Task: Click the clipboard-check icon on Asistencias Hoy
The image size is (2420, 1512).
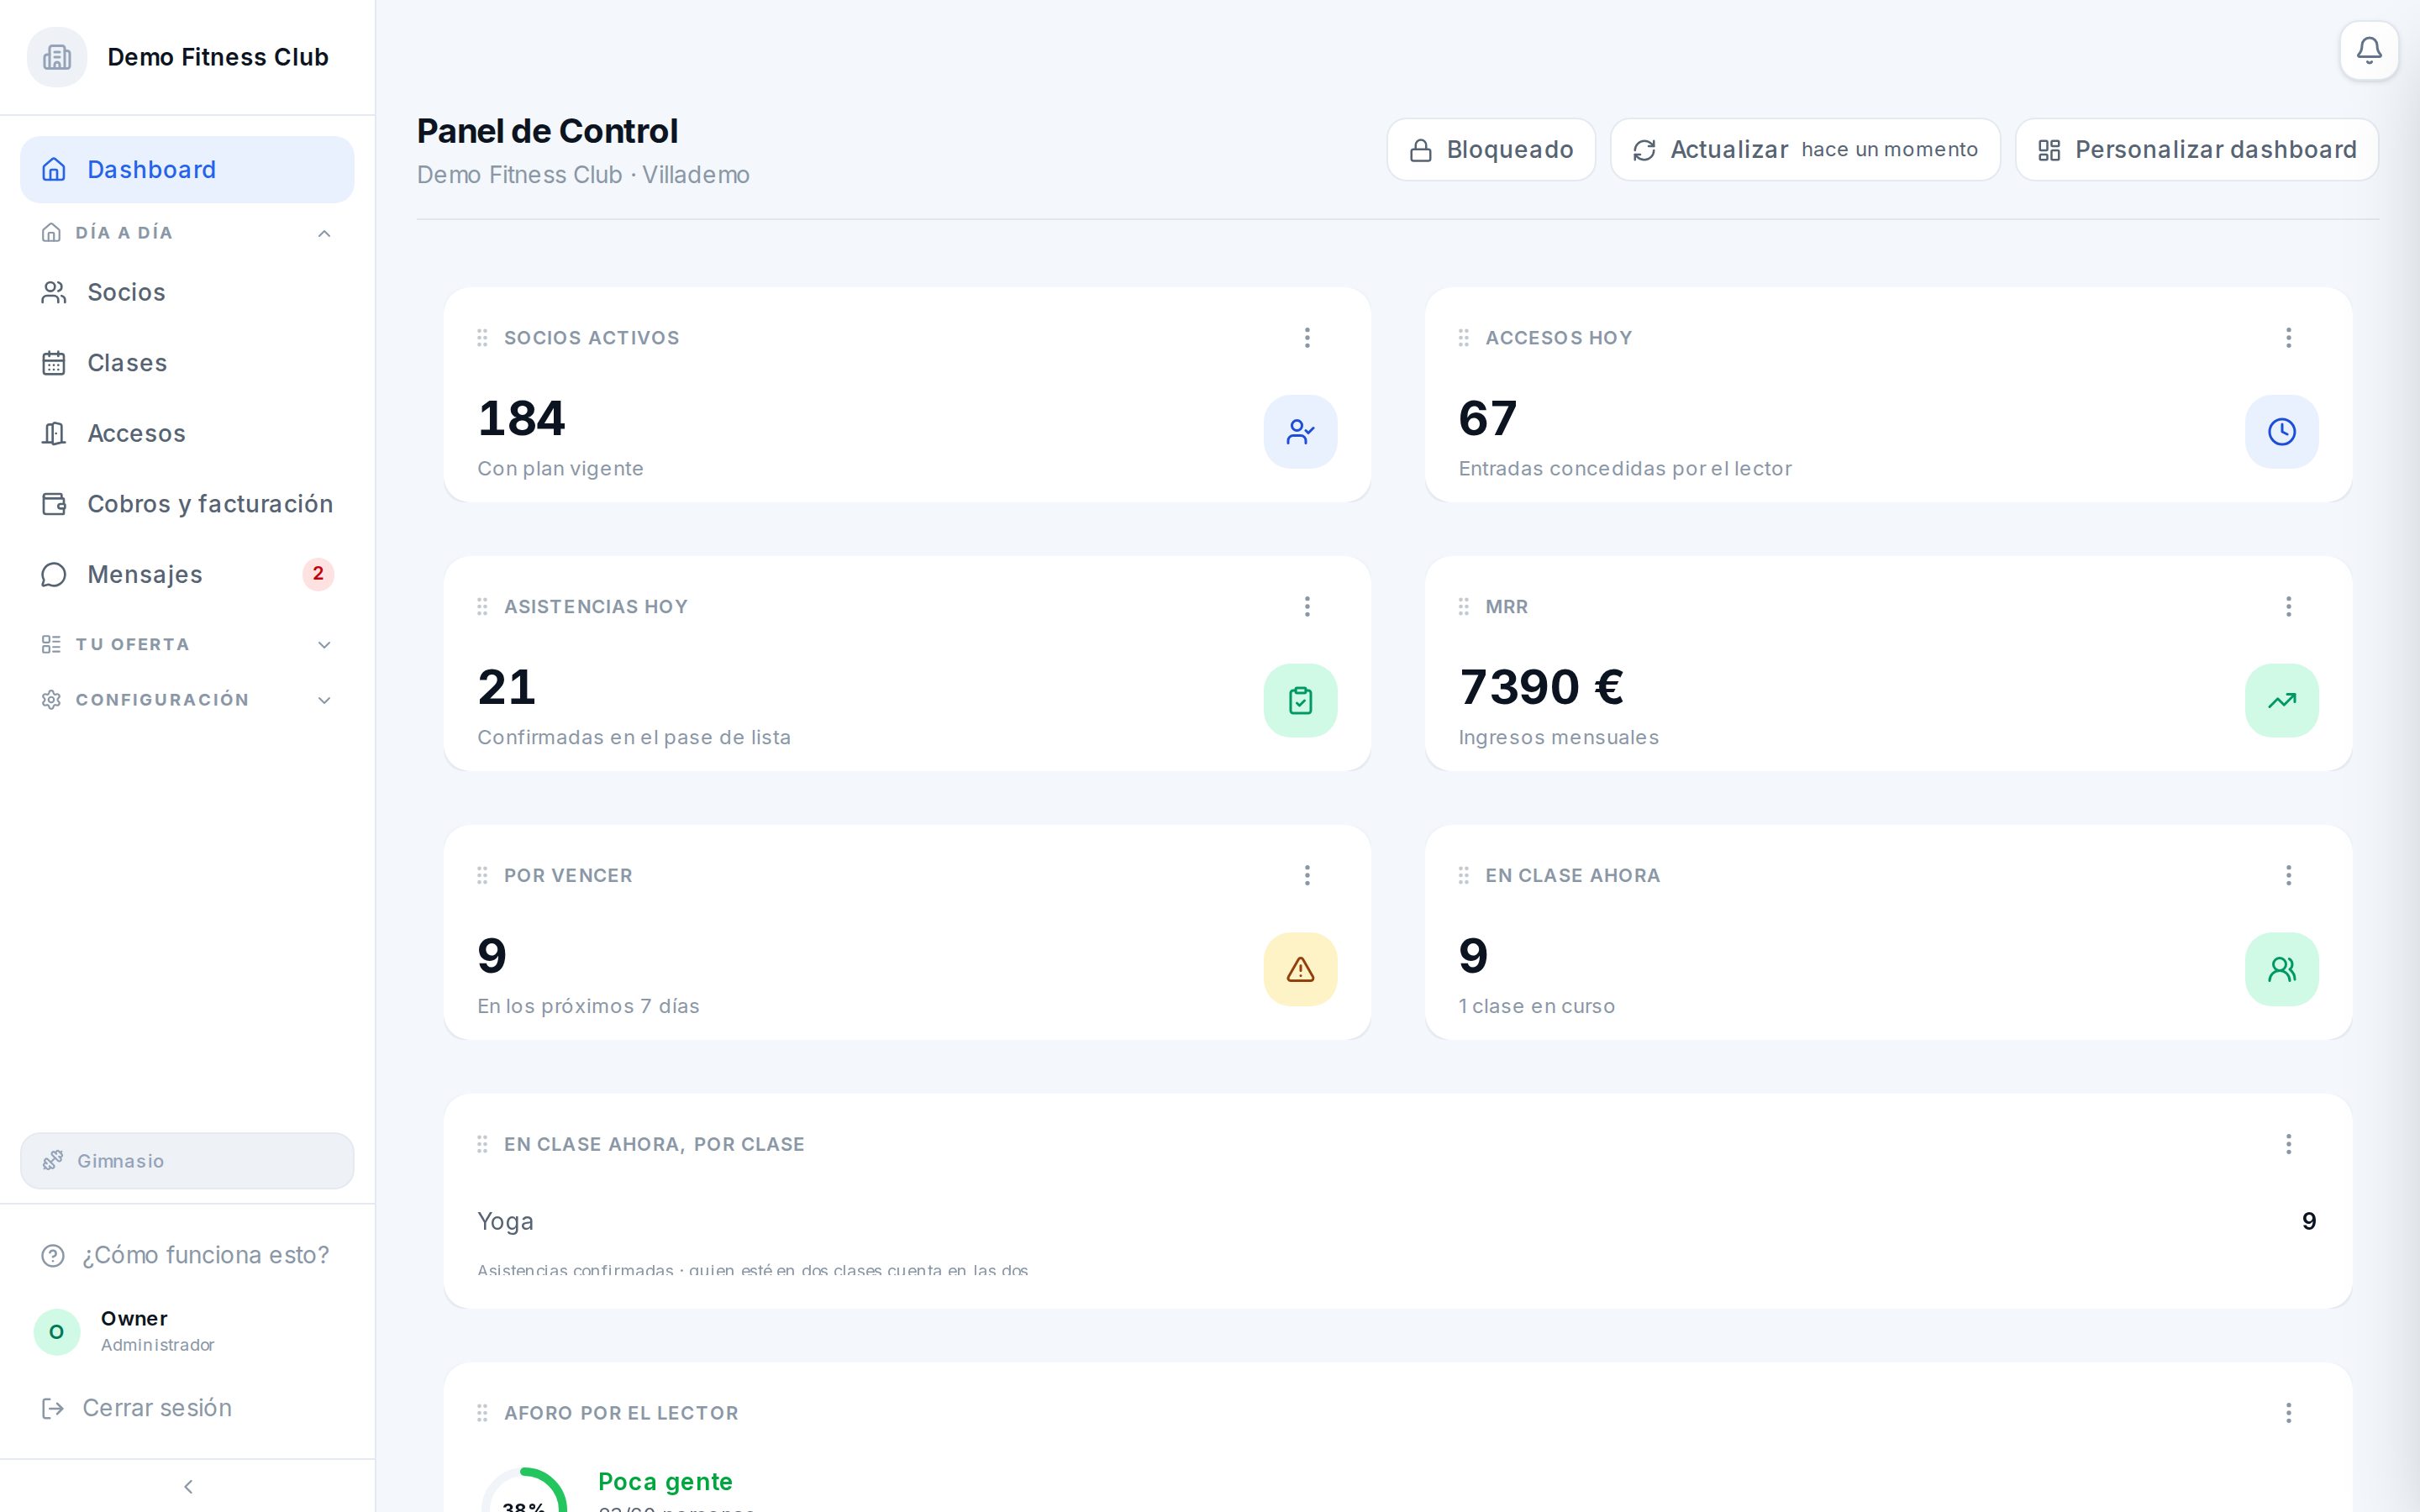Action: pos(1300,701)
